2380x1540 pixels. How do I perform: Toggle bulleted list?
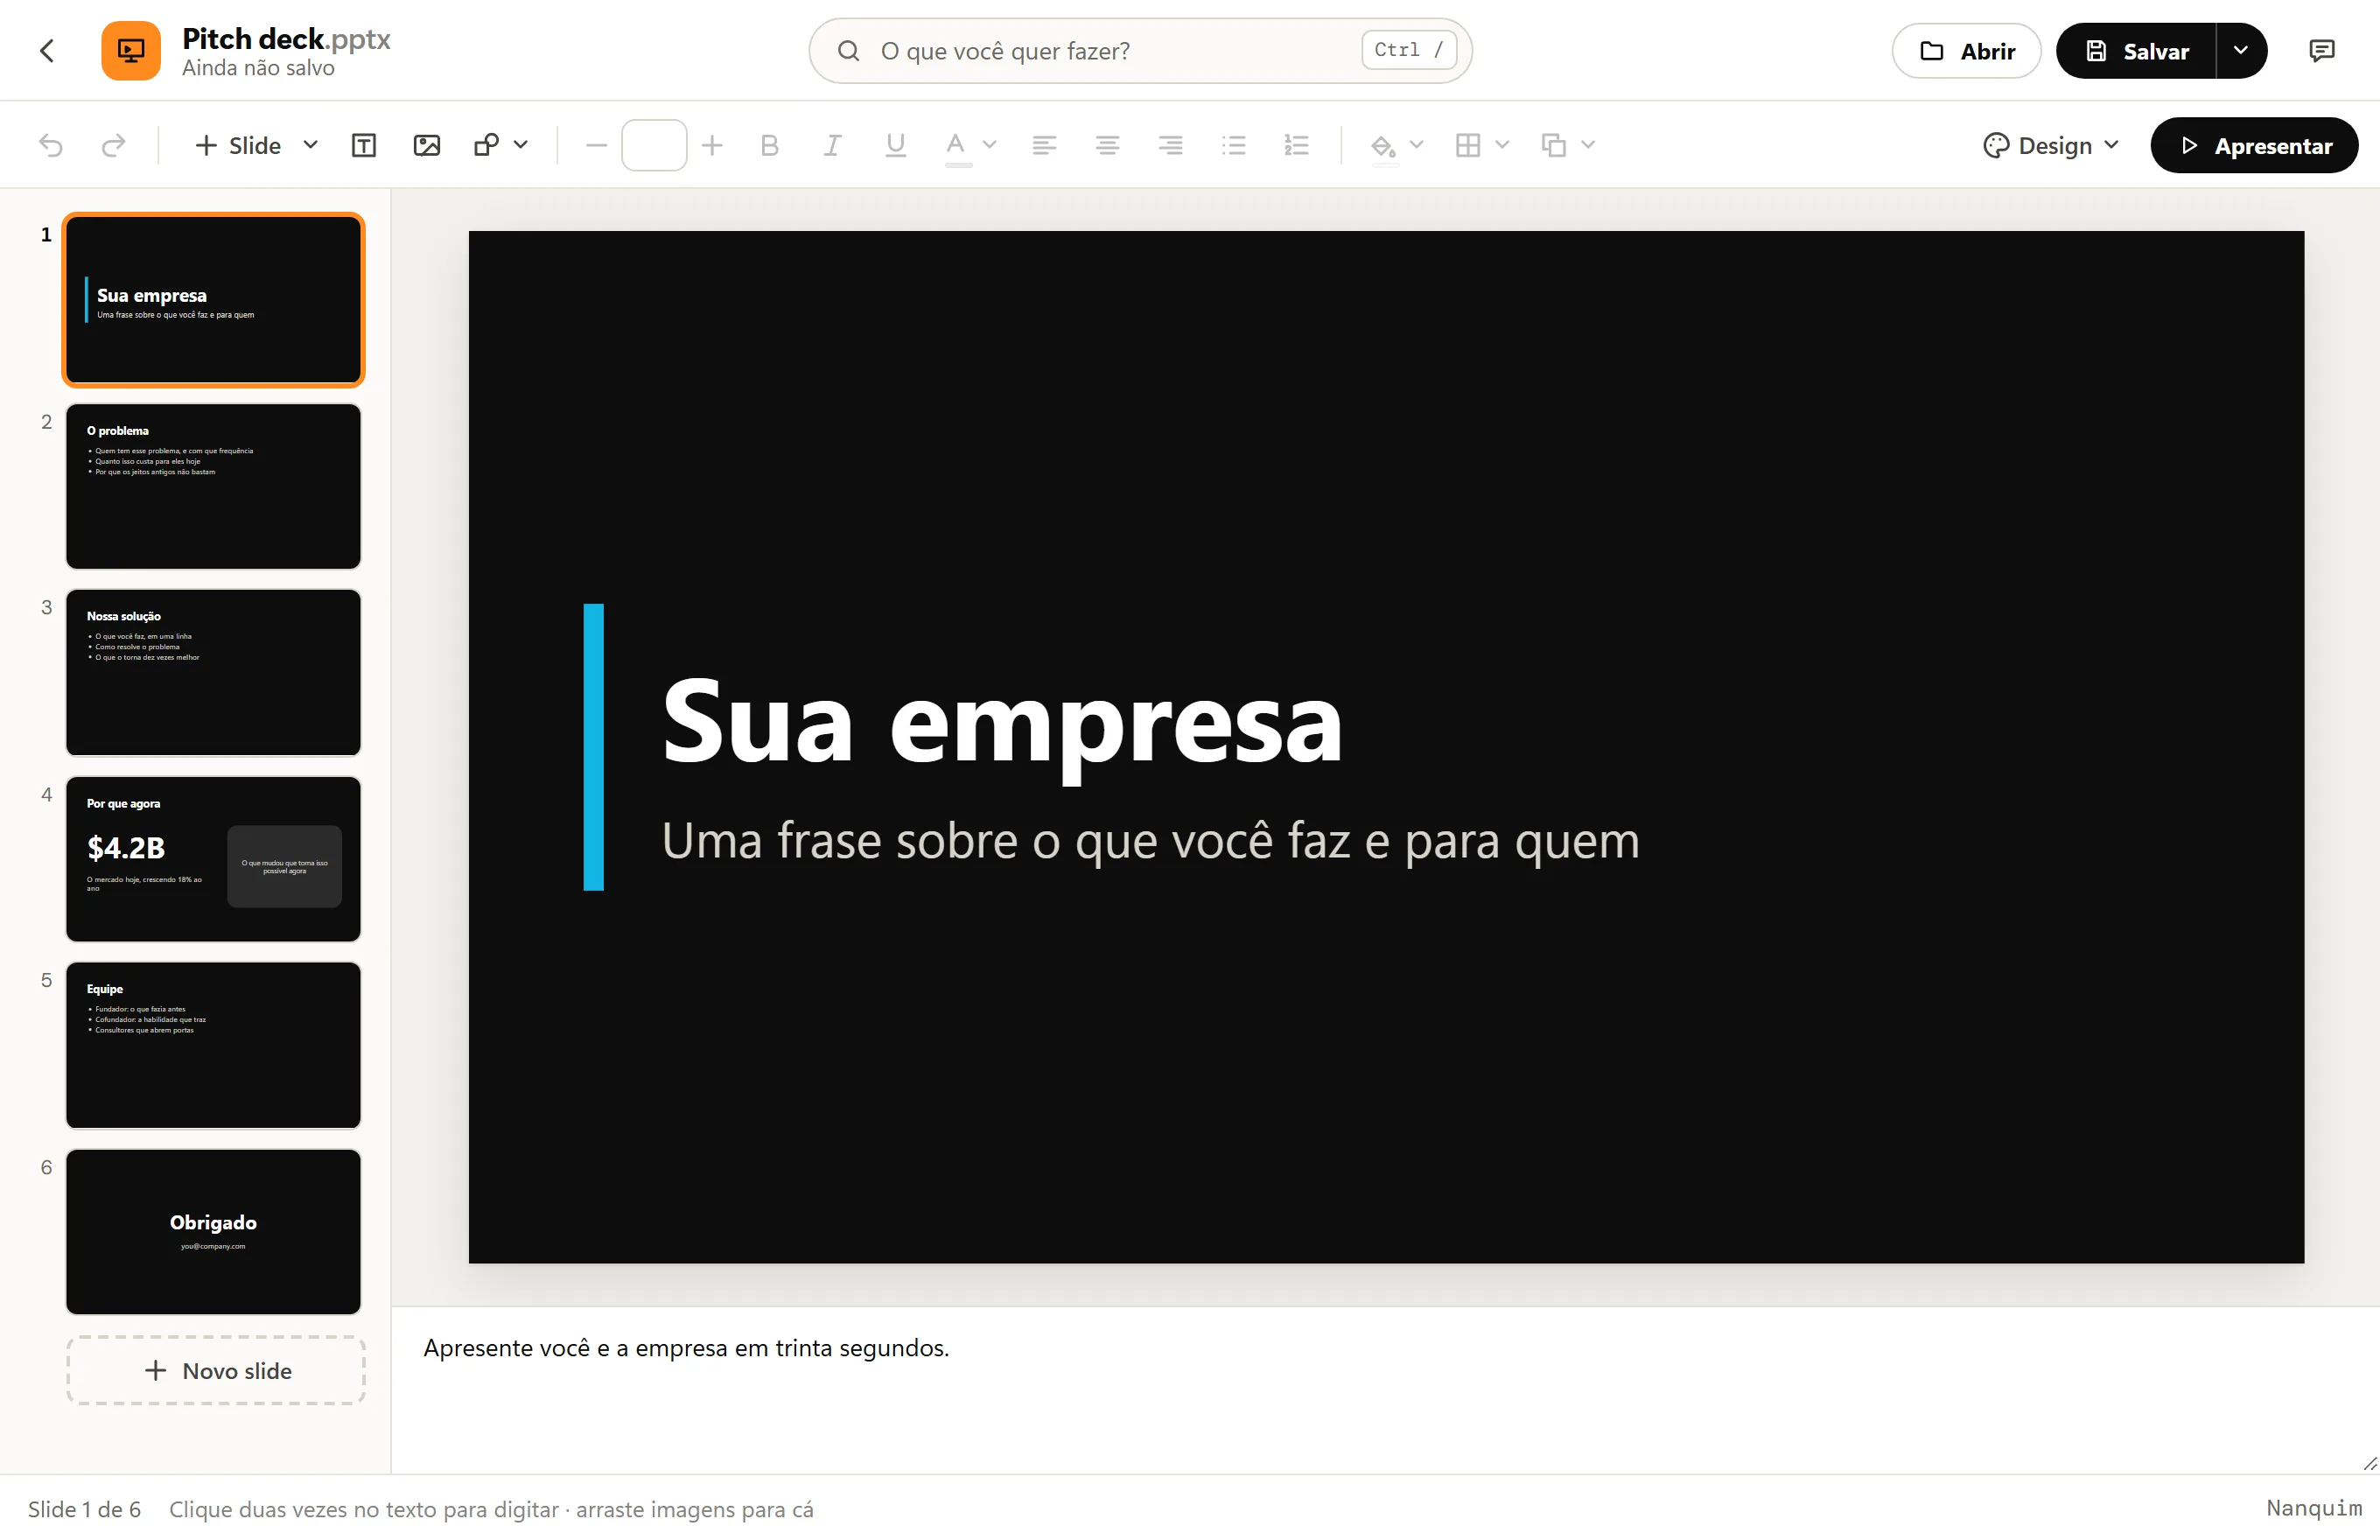1234,146
